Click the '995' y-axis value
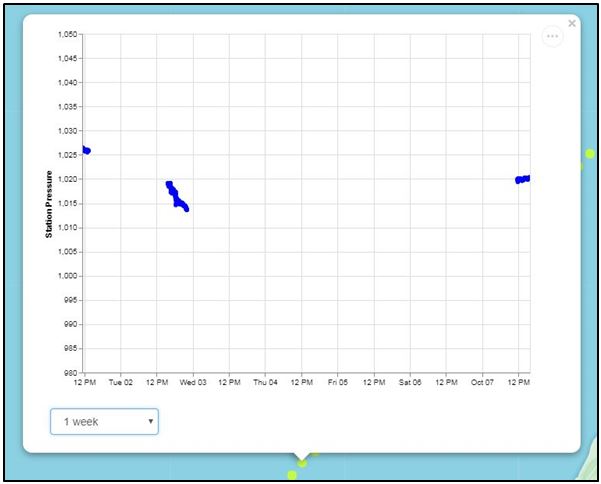 point(71,300)
